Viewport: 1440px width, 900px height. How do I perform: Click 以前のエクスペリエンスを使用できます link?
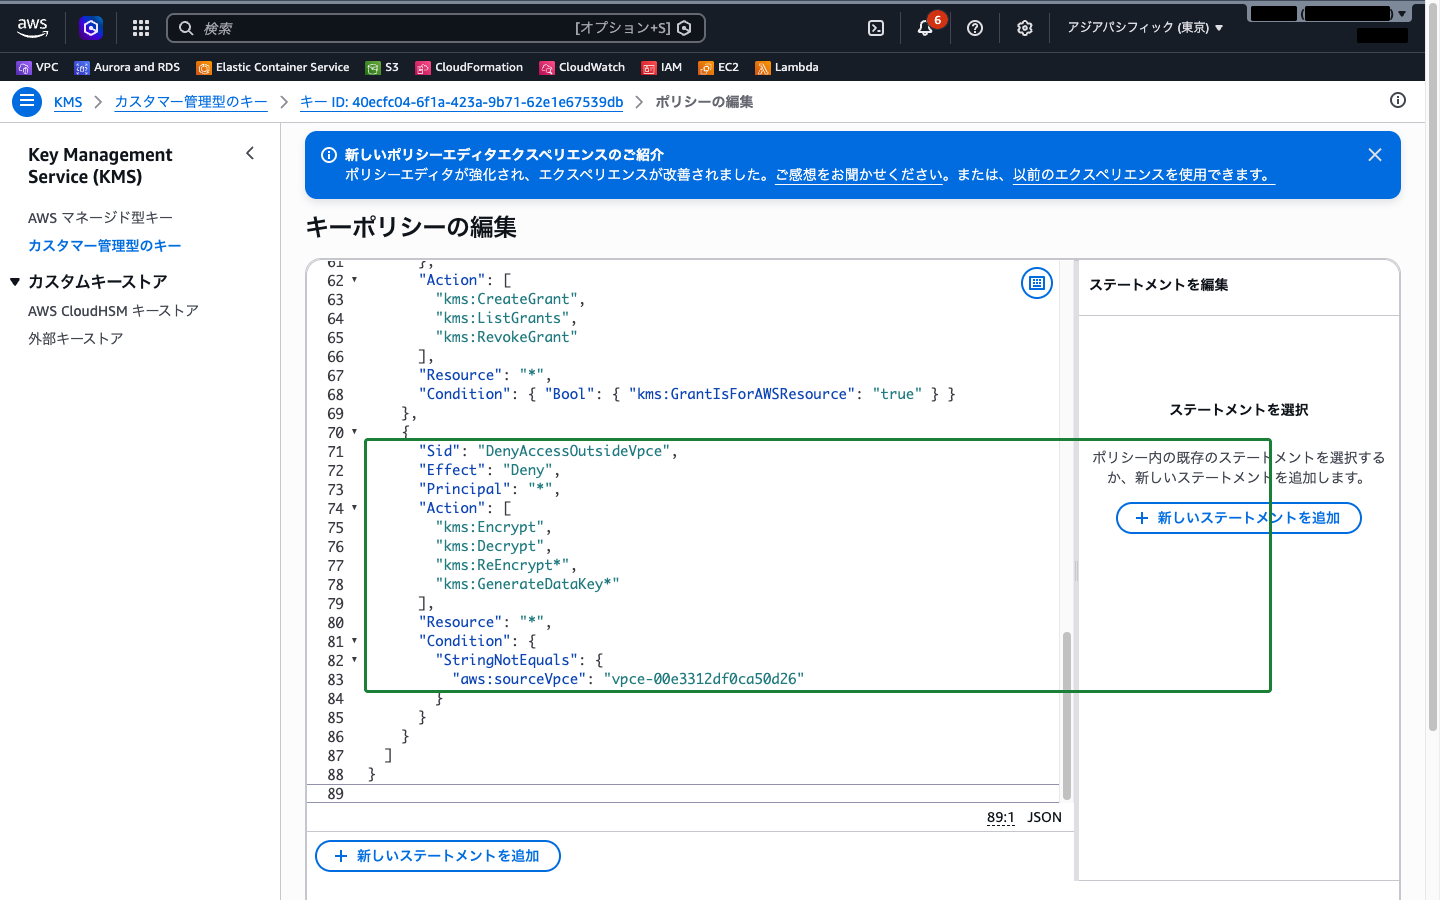(1144, 174)
